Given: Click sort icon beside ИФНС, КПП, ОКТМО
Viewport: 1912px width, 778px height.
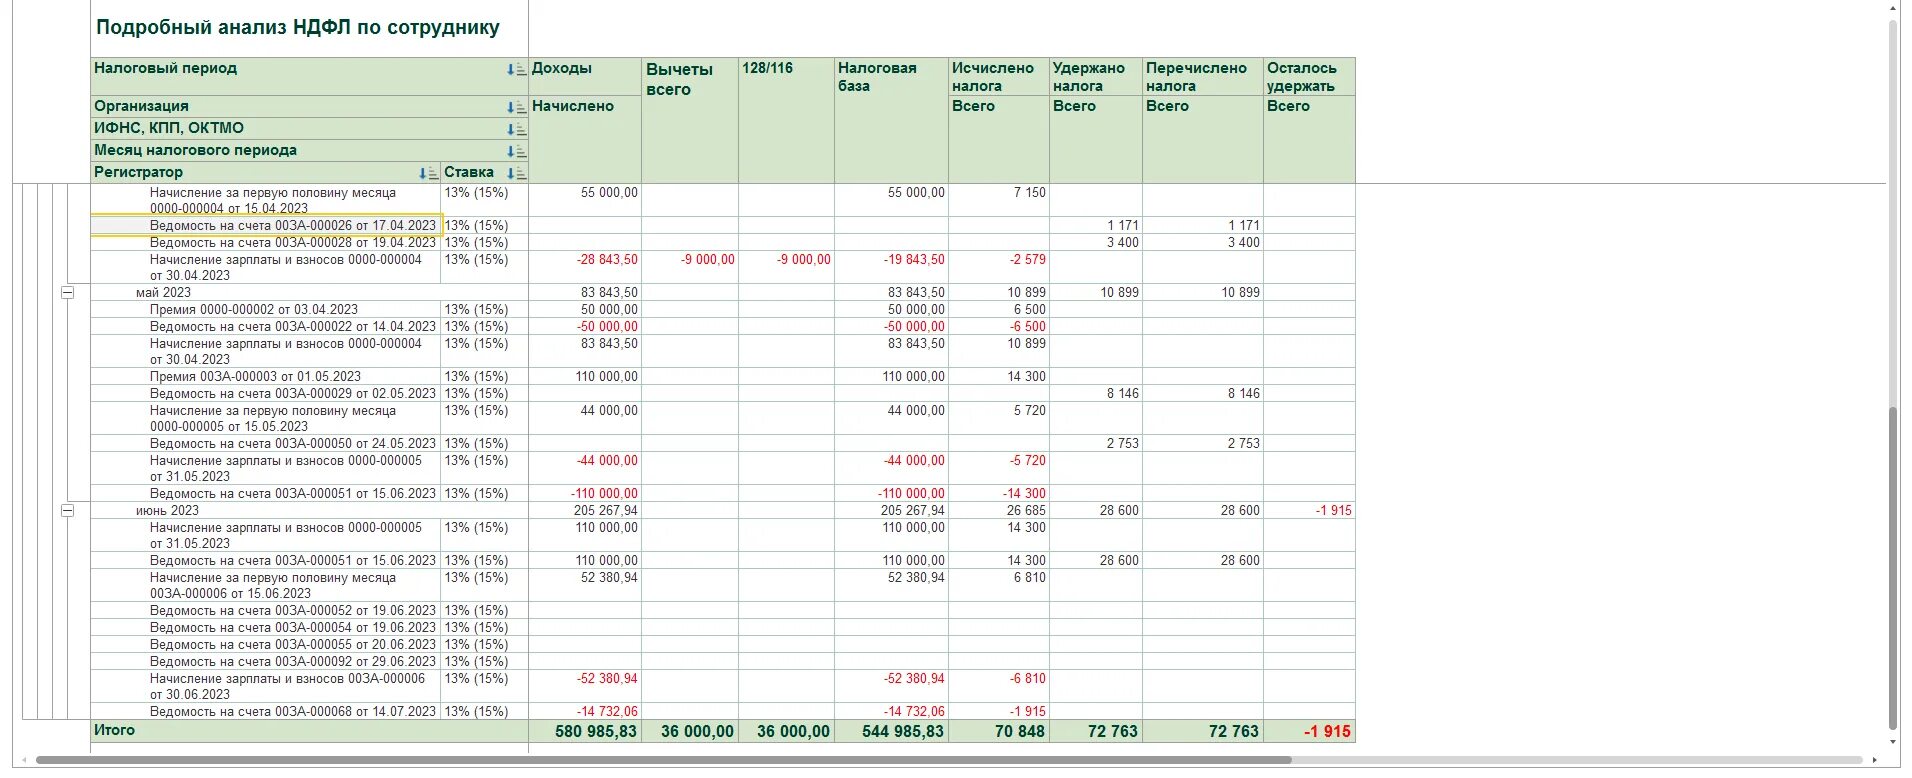Looking at the screenshot, I should point(516,130).
